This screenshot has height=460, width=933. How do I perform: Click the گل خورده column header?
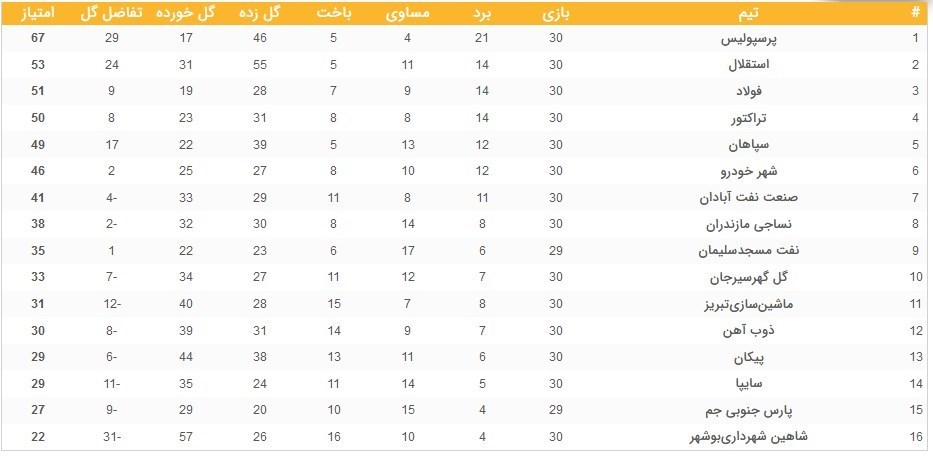[x=186, y=14]
